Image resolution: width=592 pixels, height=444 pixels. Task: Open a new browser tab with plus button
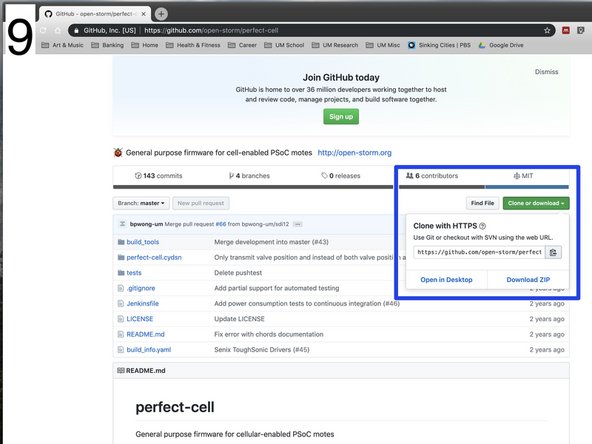tap(161, 14)
